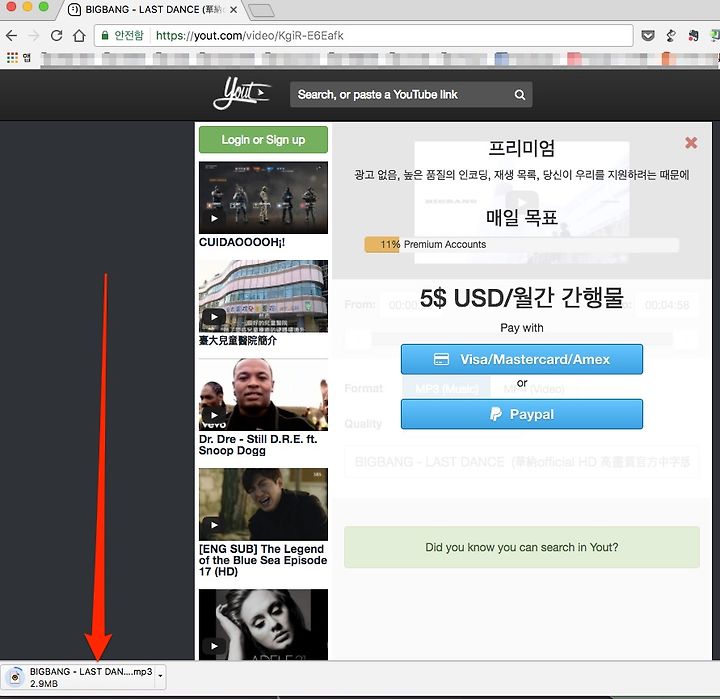
Task: Close the BIGBANG browser tab
Action: [234, 10]
